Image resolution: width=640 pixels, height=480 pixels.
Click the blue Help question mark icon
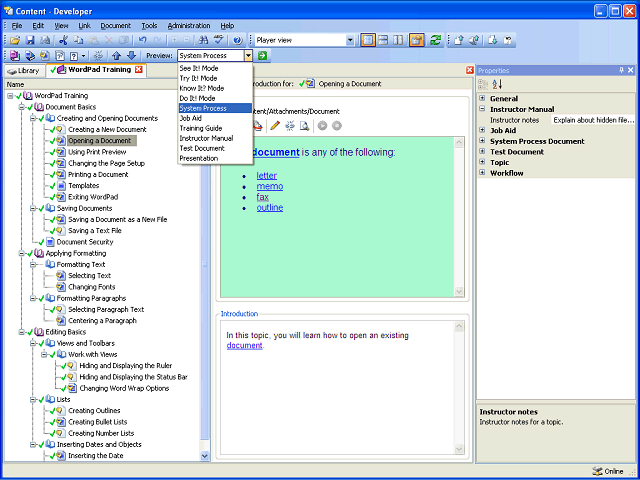pos(238,40)
